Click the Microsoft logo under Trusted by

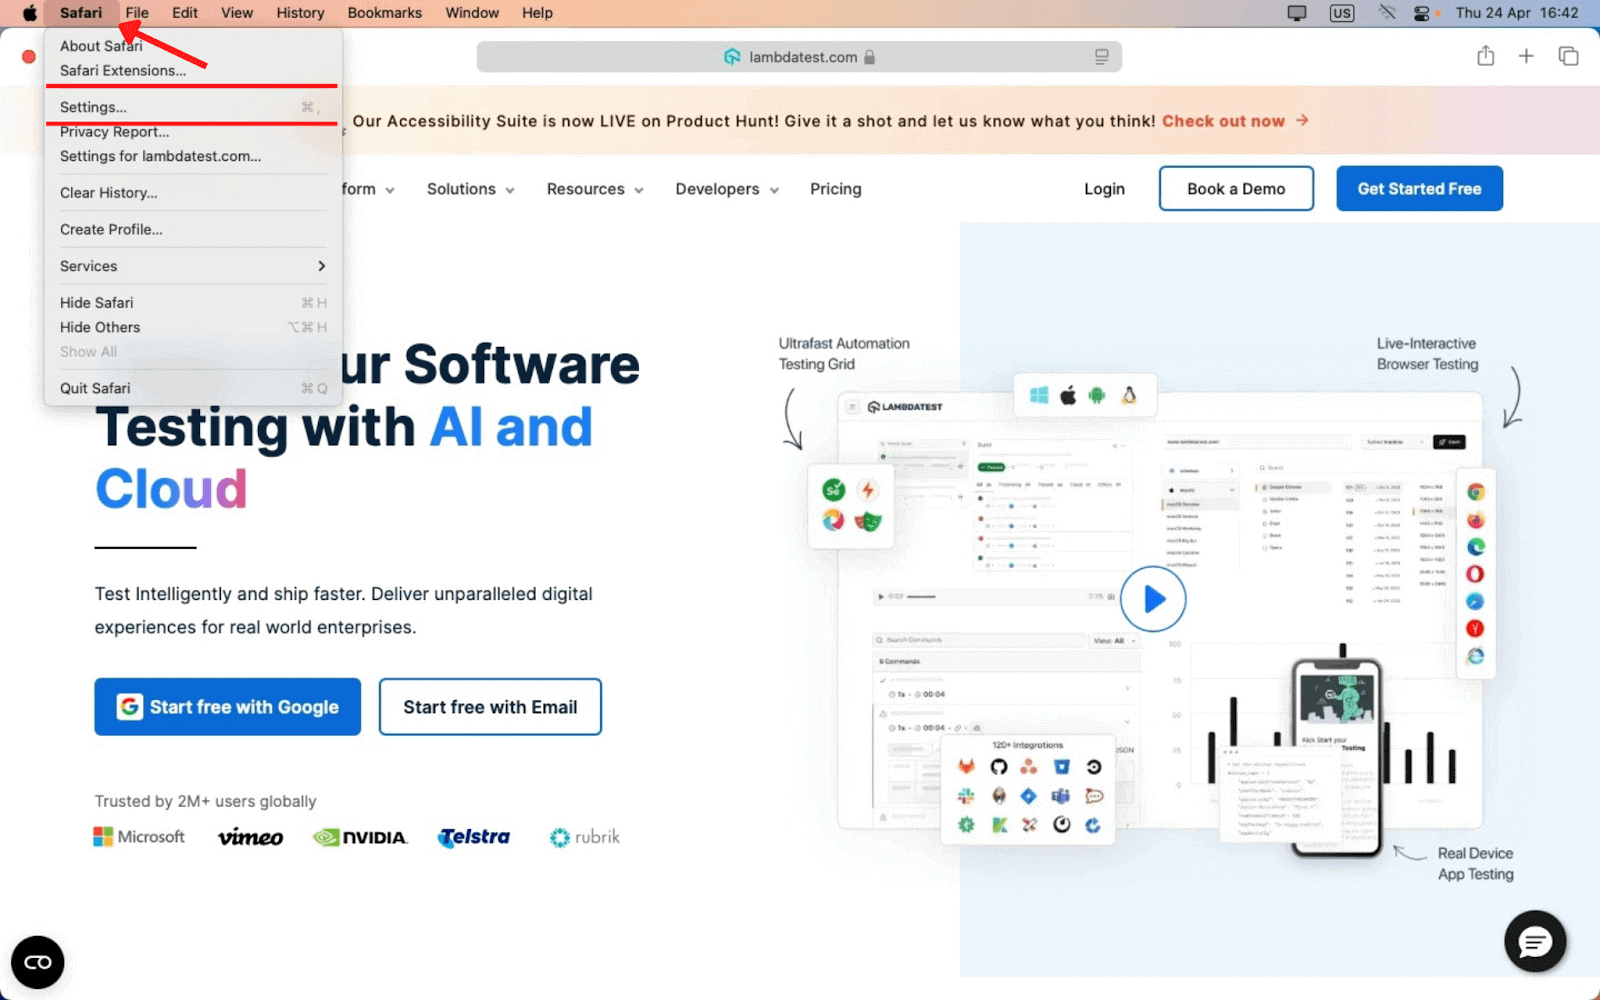(x=139, y=837)
